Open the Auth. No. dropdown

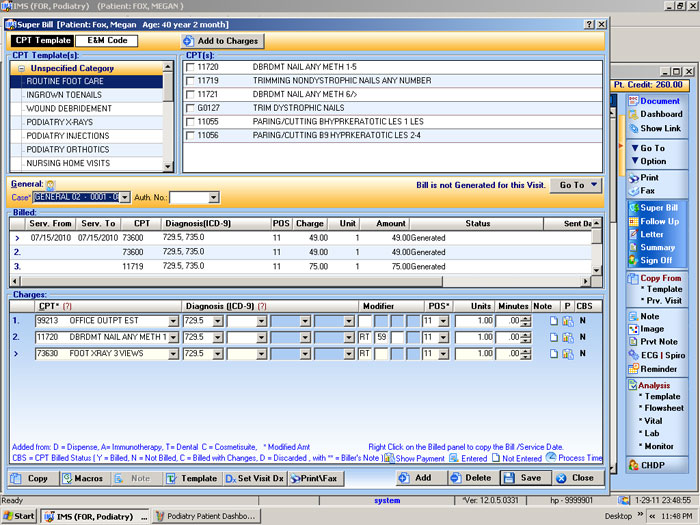(x=213, y=197)
